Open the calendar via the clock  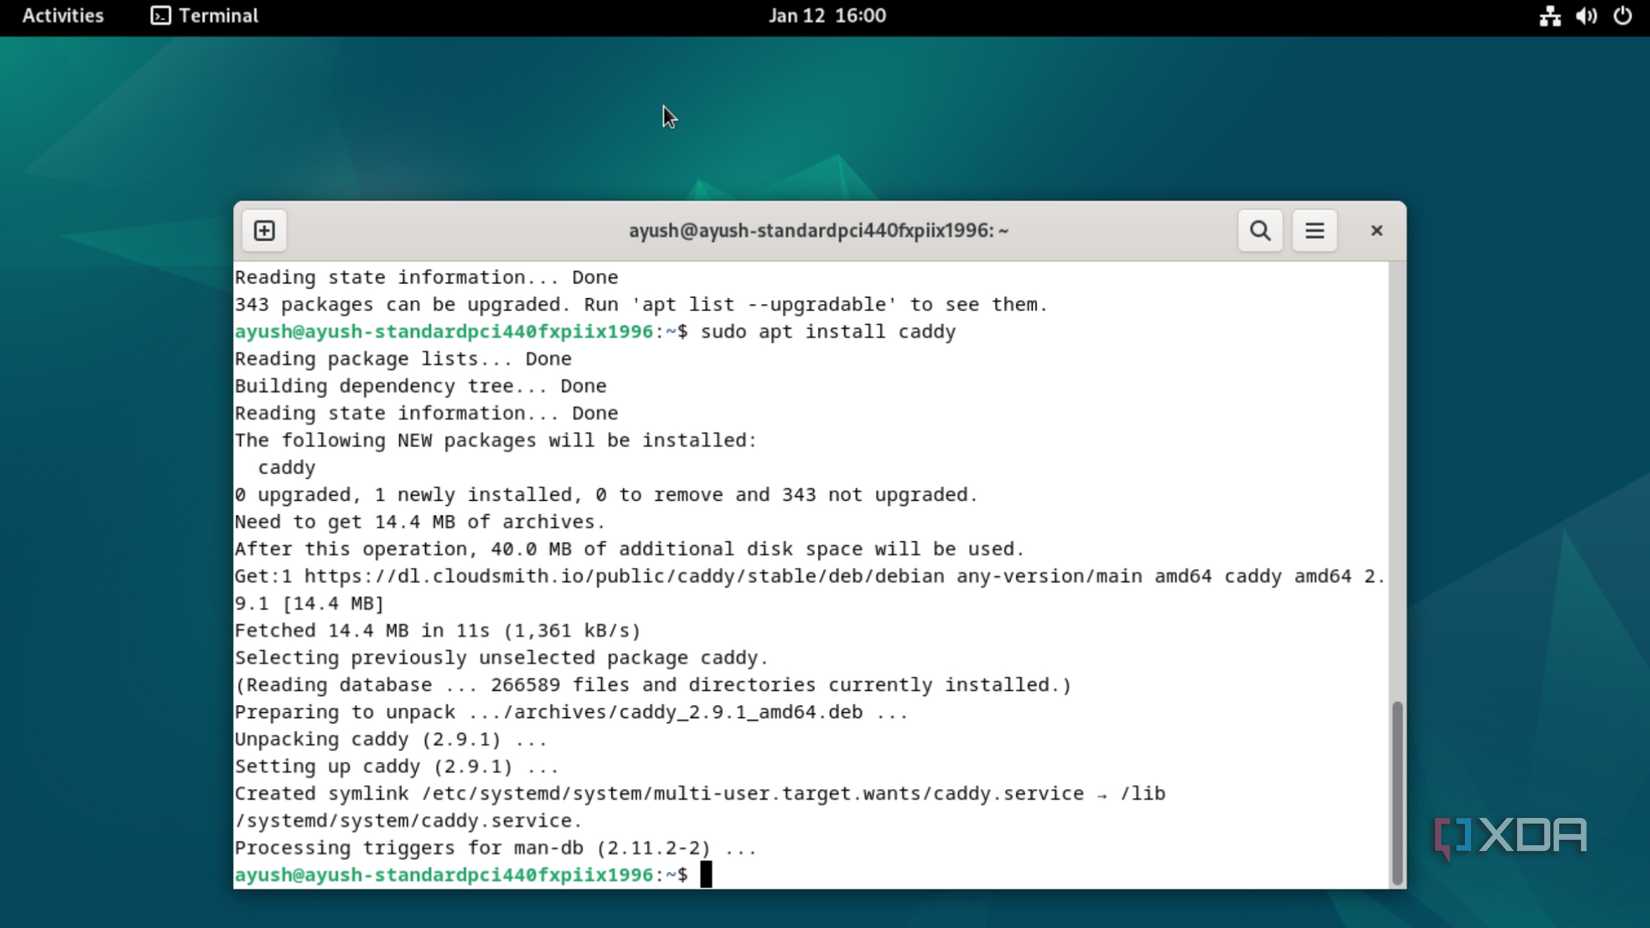[827, 15]
